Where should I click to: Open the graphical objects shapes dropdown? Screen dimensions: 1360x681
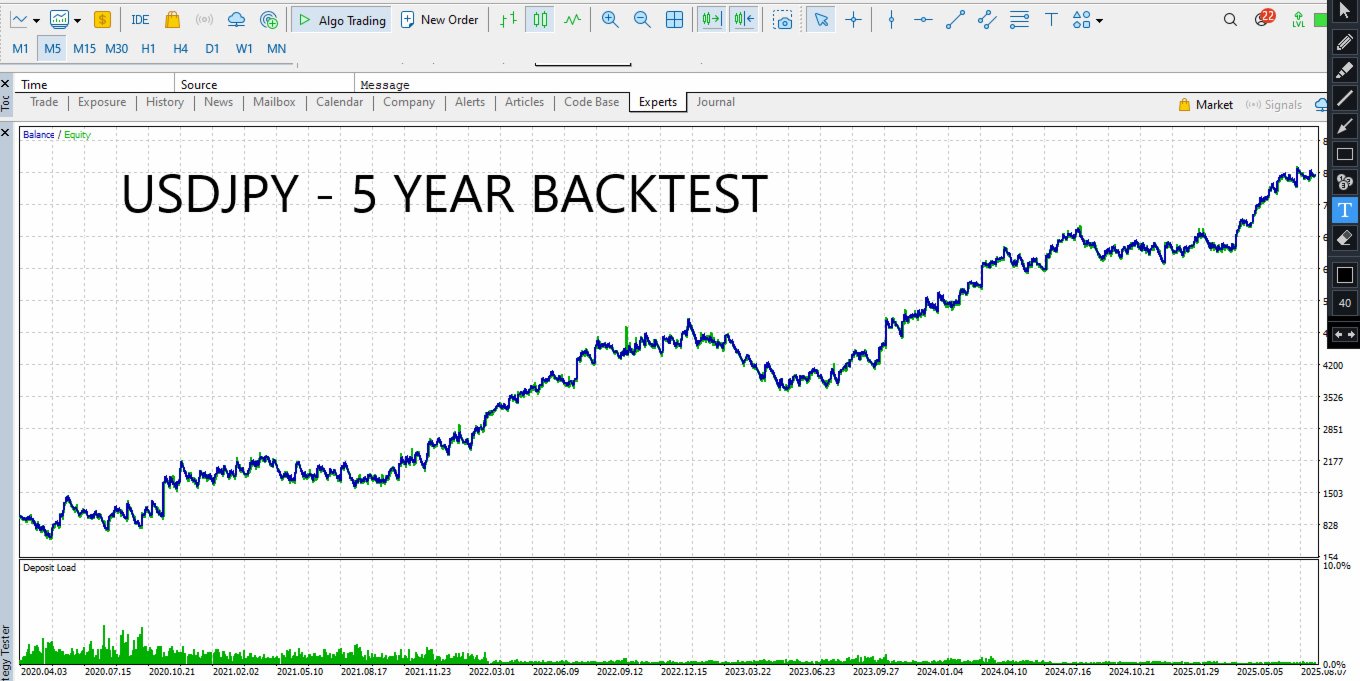(x=1088, y=19)
